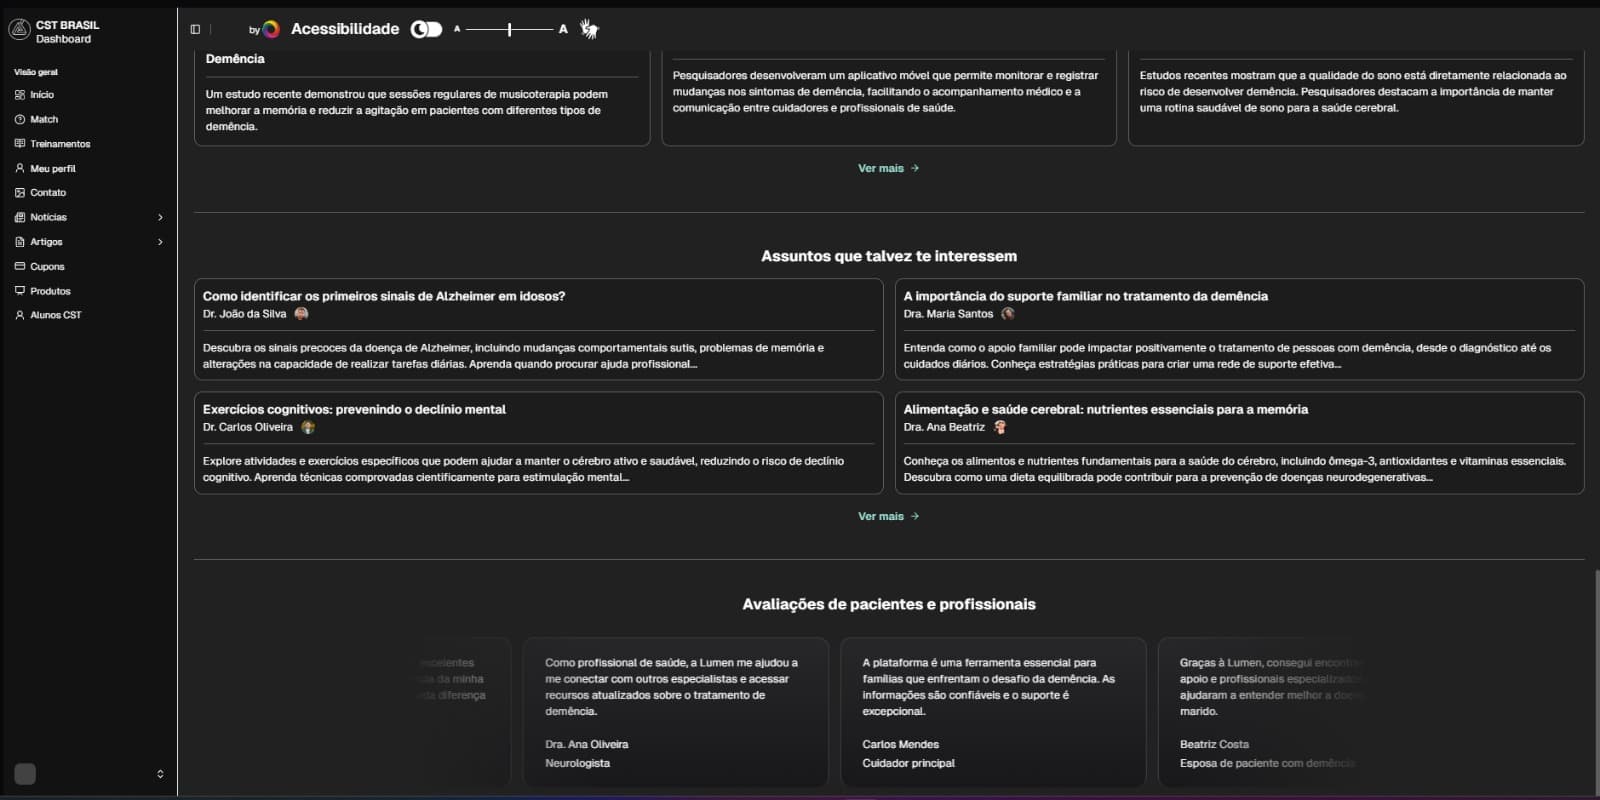This screenshot has height=800, width=1600.
Task: Click the arrow icon beside the upper Ver mais
Action: [x=915, y=168]
